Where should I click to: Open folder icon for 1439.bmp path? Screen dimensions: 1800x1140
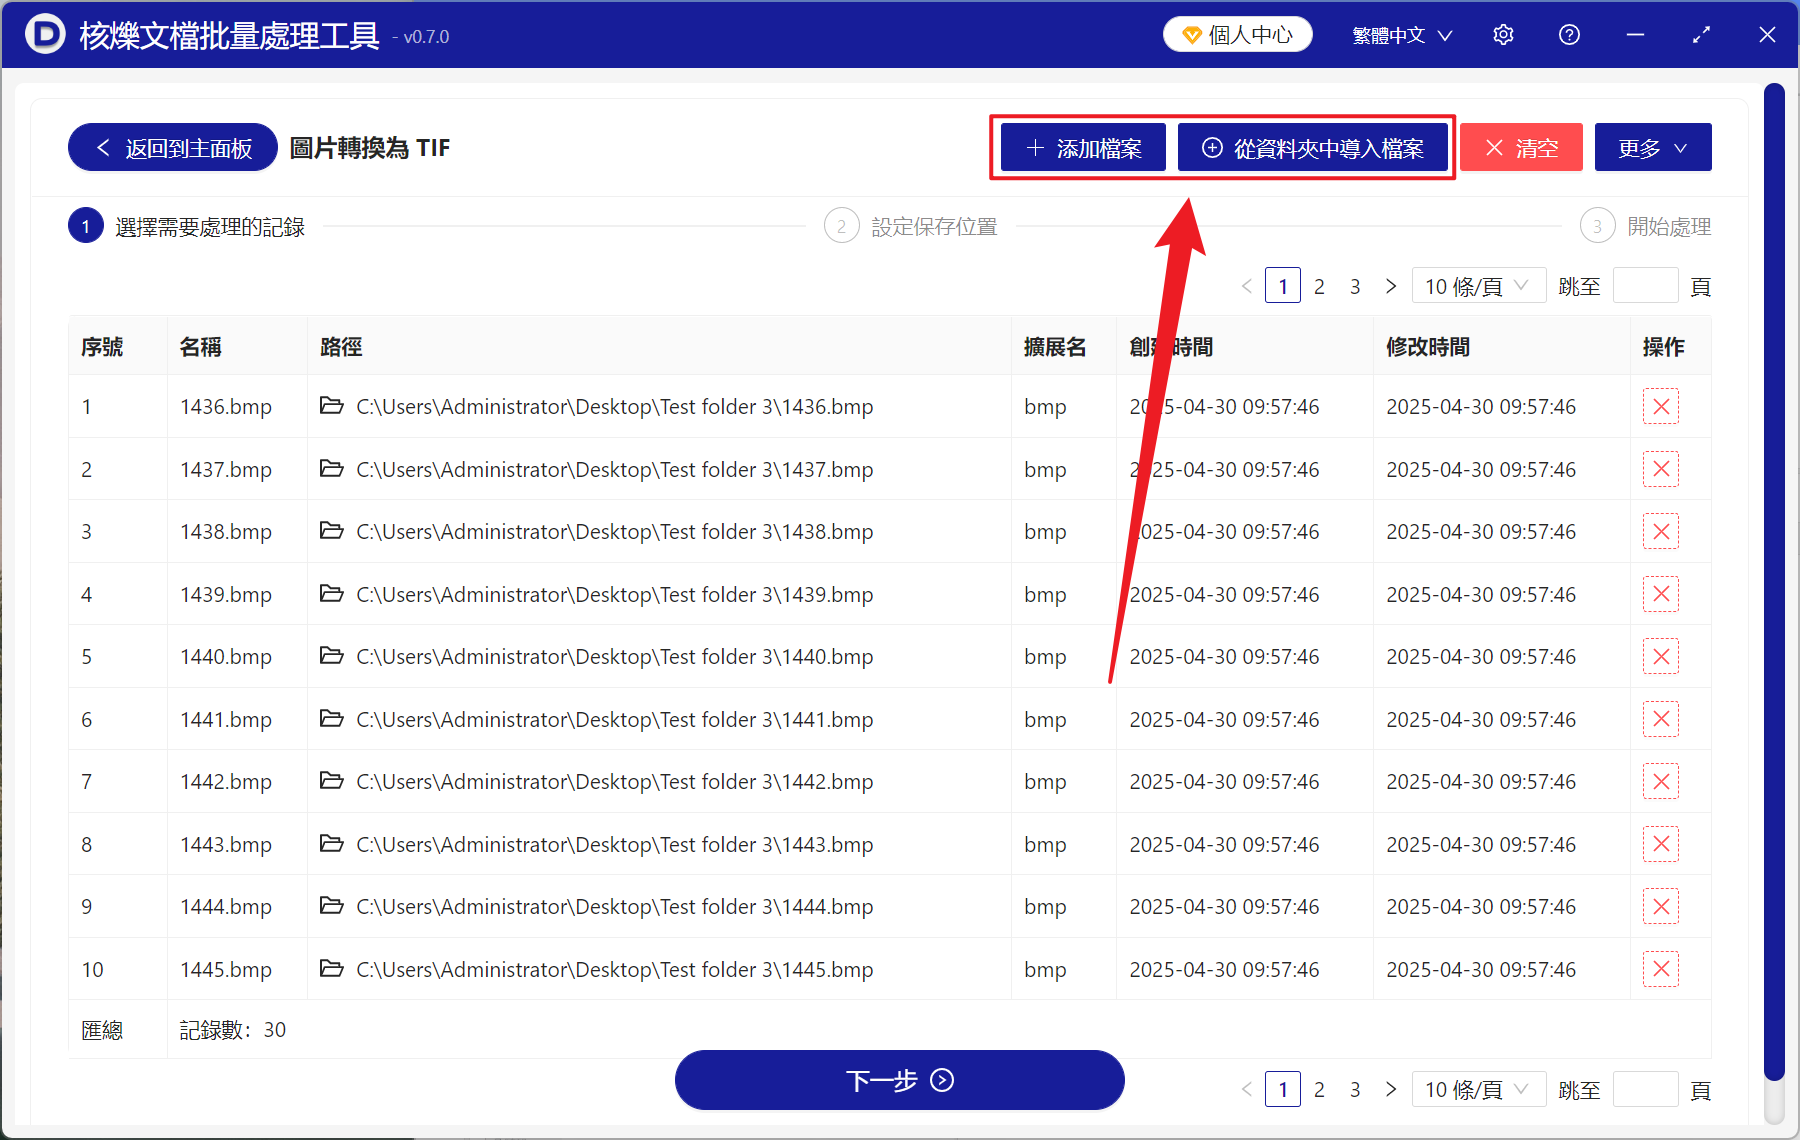coord(331,593)
